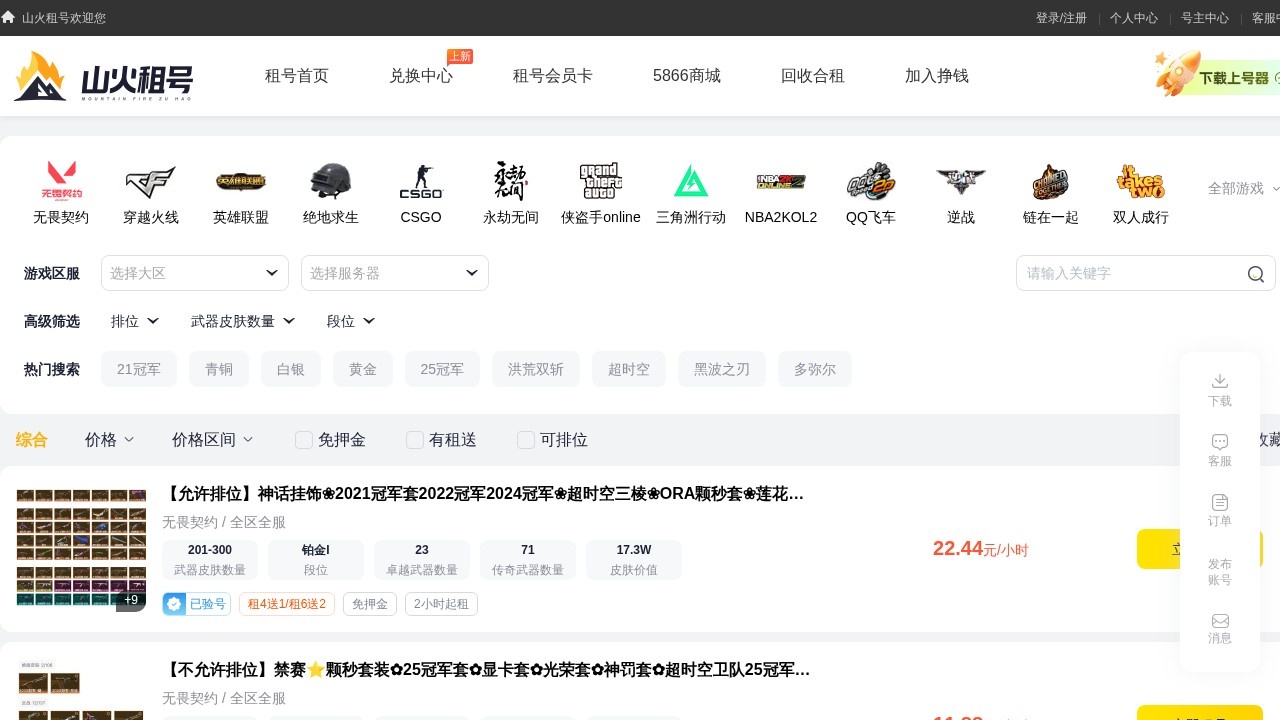Choose the 绝地求生 helmet icon
The image size is (1280, 720).
(331, 182)
